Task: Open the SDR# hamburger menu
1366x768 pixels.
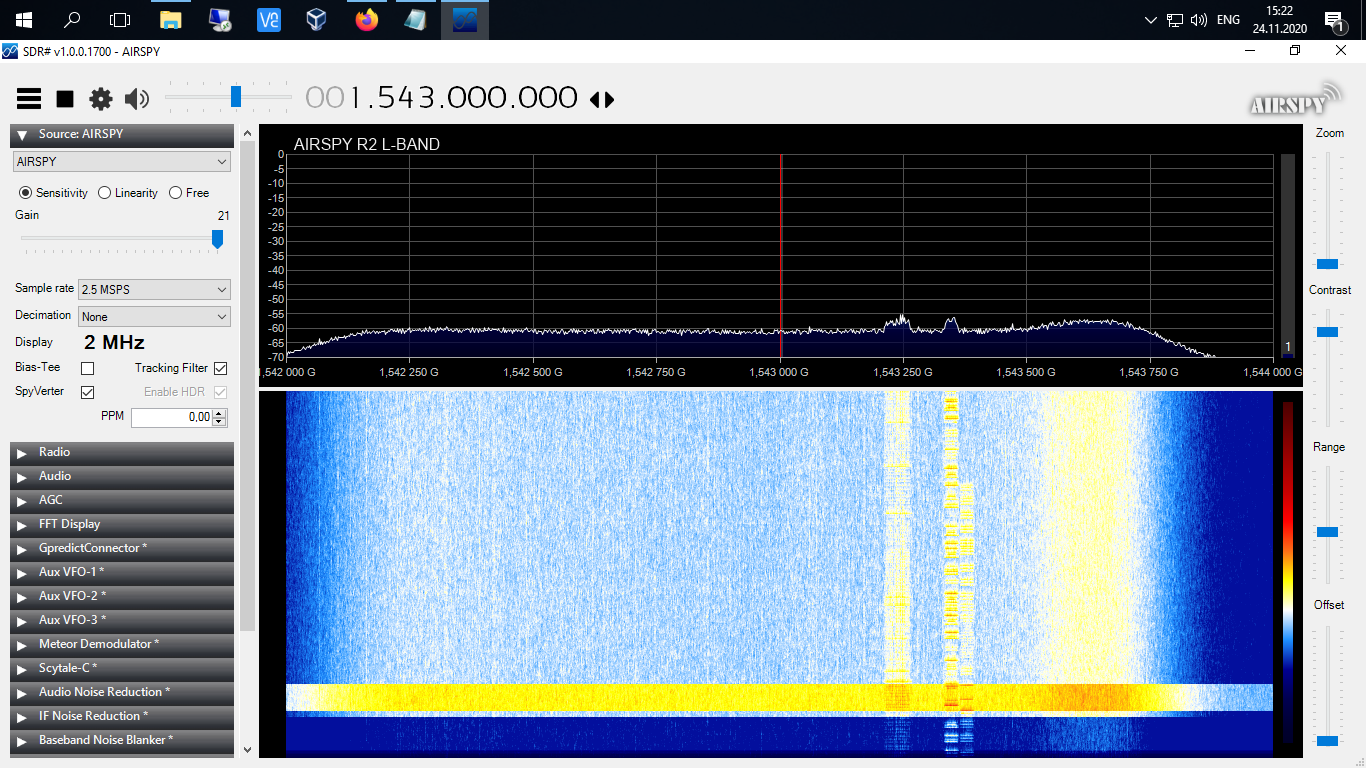Action: 29,98
